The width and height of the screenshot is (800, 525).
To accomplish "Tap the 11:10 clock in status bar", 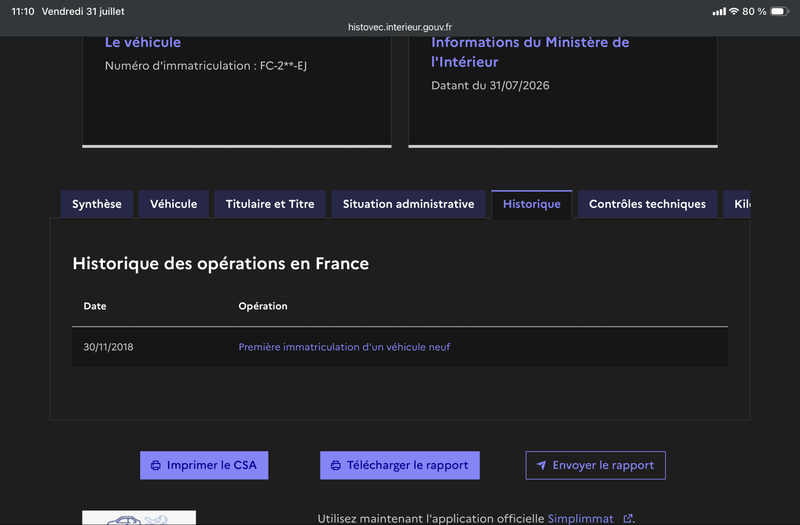I will coord(22,11).
